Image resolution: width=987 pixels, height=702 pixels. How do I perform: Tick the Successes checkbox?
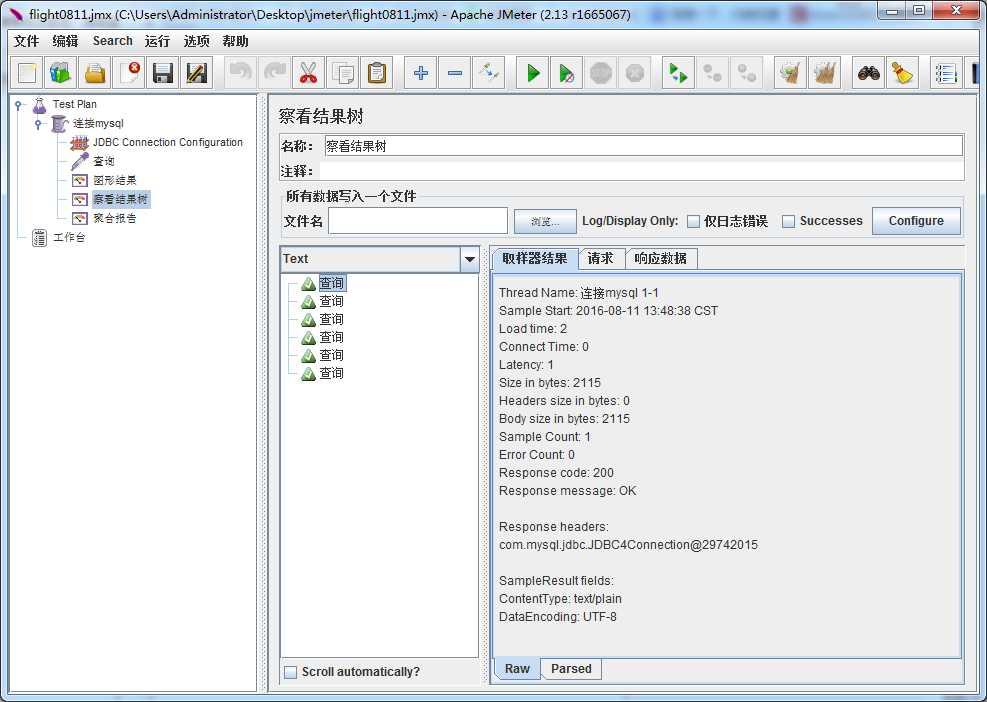click(x=788, y=222)
